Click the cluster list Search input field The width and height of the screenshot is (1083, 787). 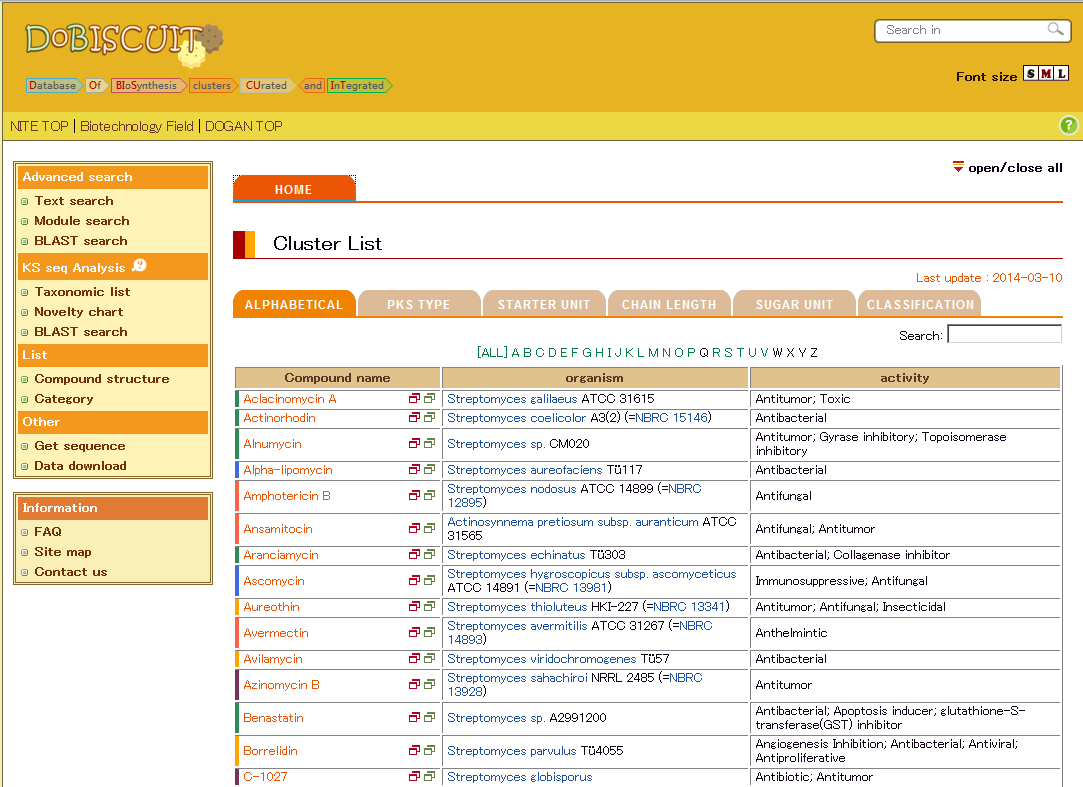pyautogui.click(x=1004, y=334)
